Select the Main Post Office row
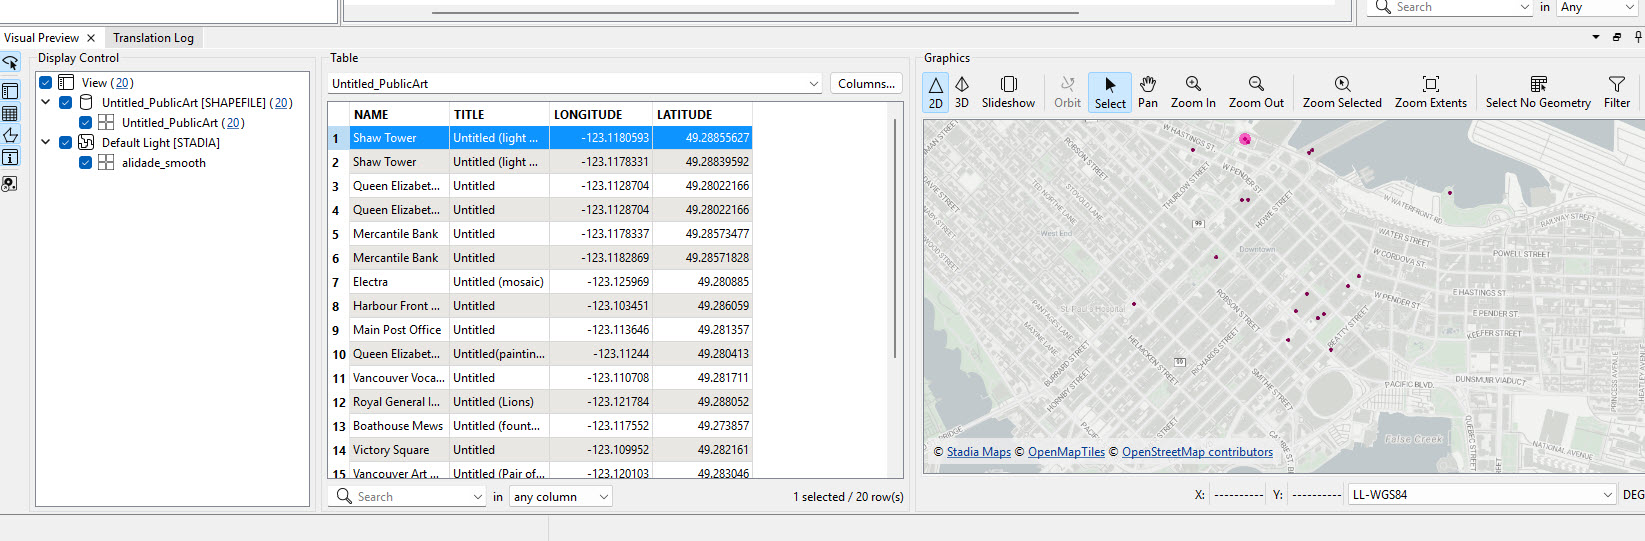The height and width of the screenshot is (541, 1645). (x=540, y=330)
